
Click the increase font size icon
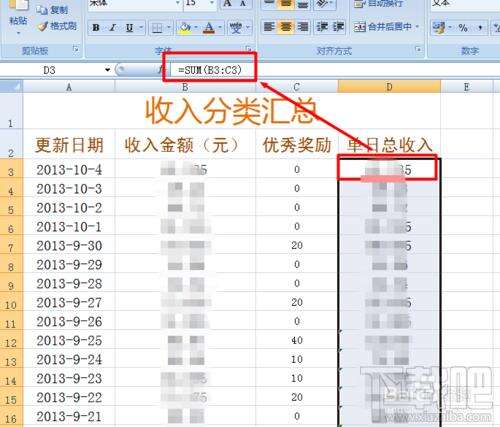227,3
